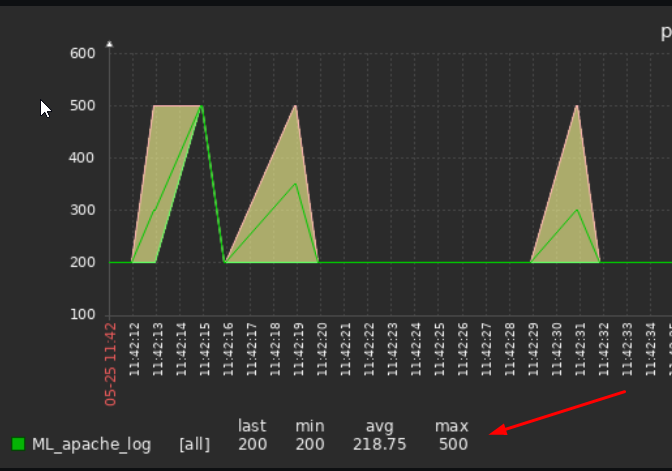This screenshot has height=471, width=672.
Task: Click the 600 y-axis label
Action: (x=82, y=54)
